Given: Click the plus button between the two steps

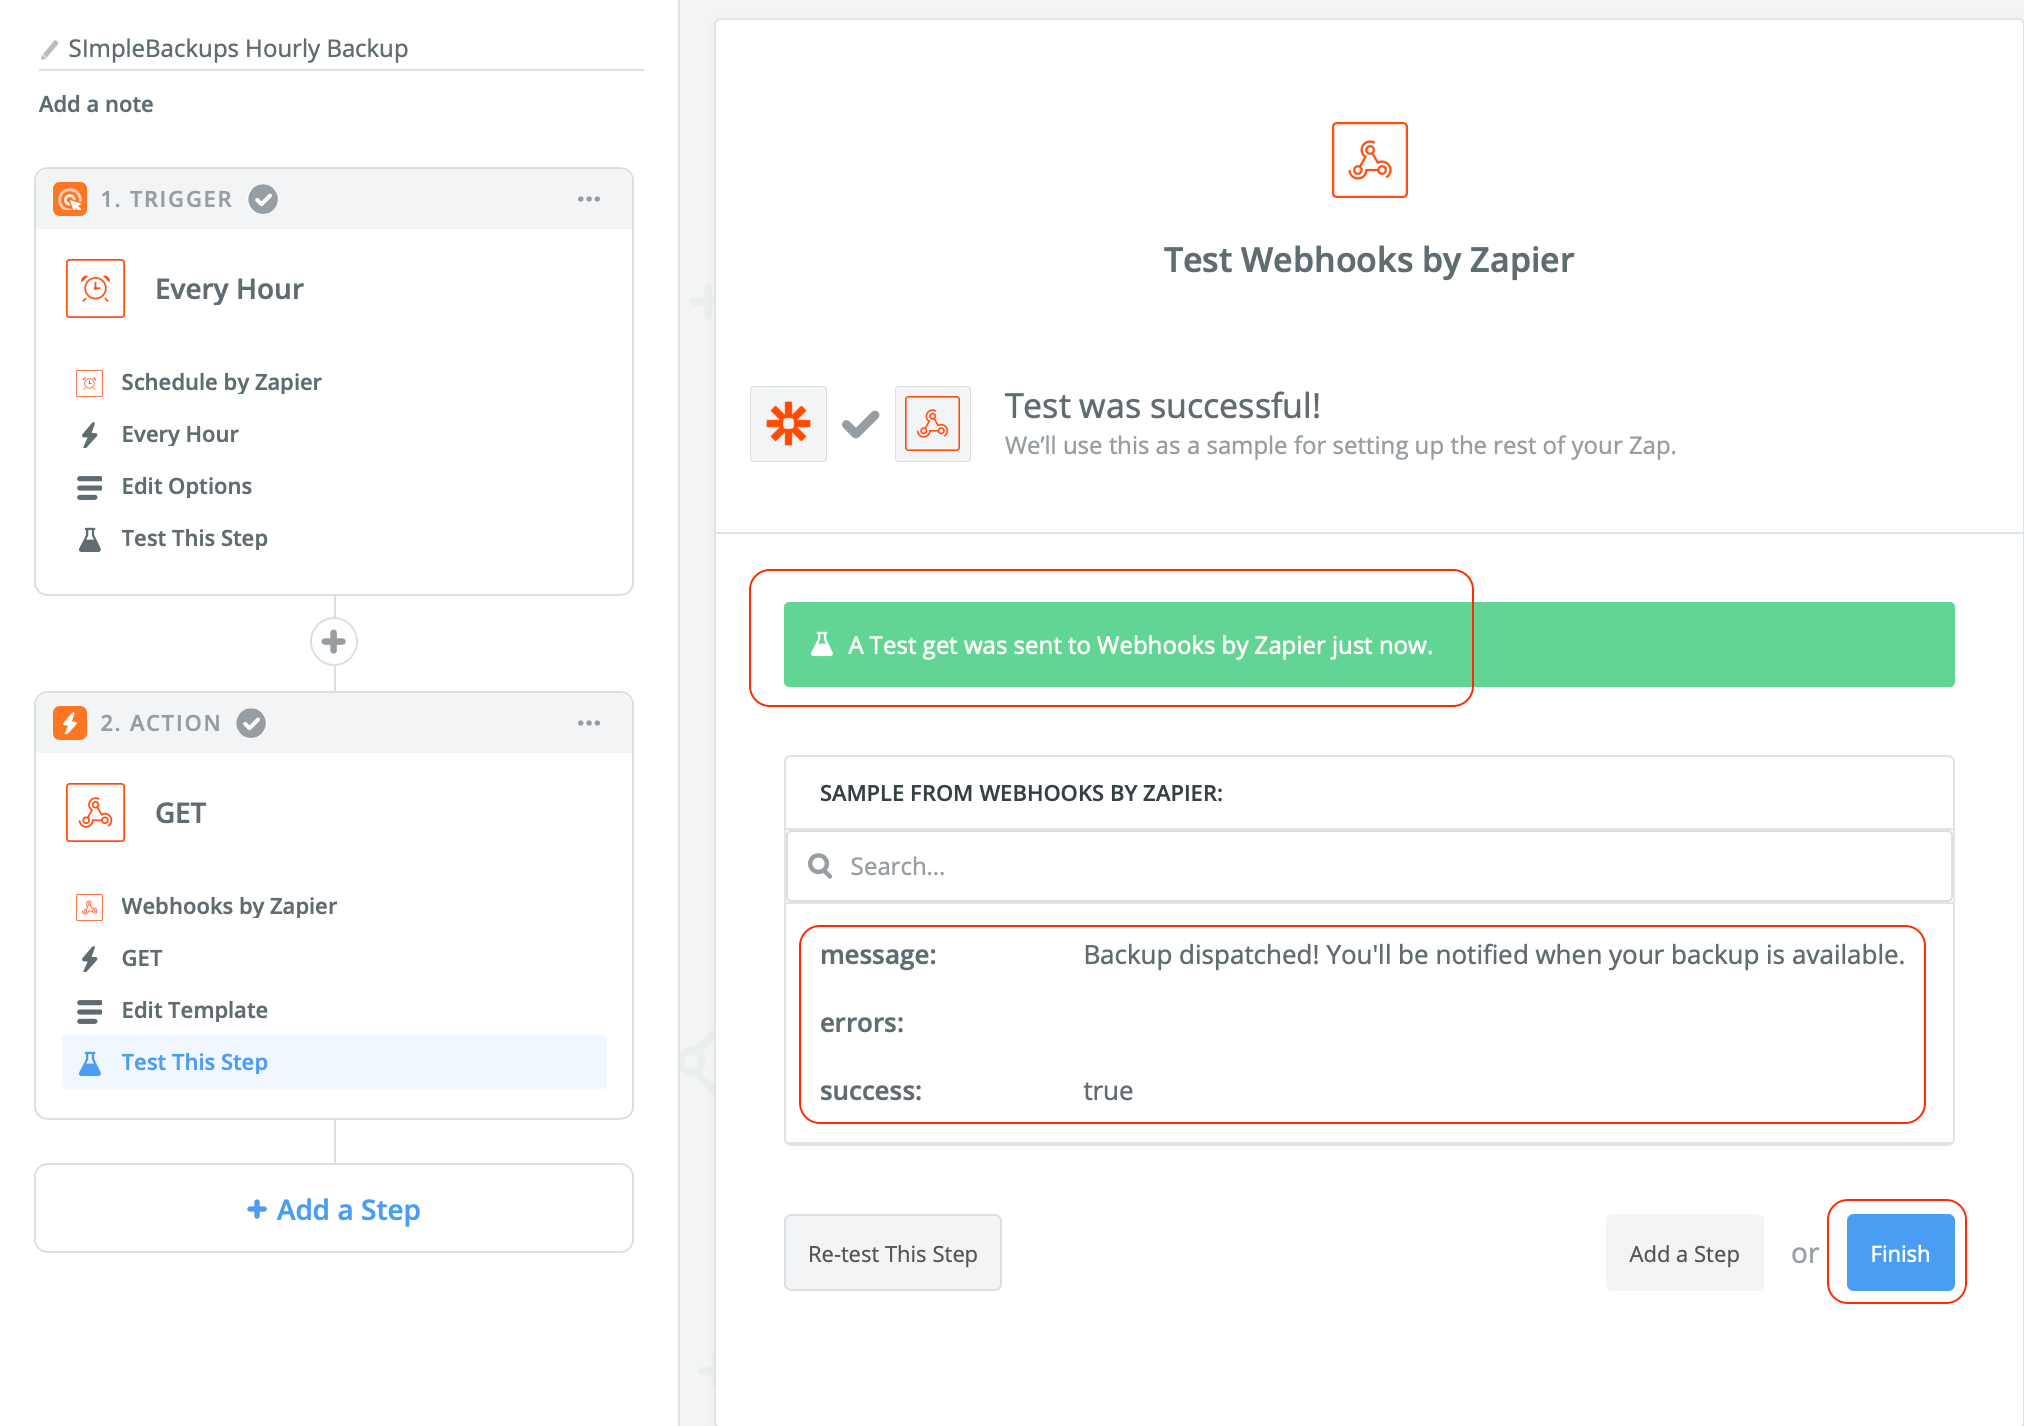Looking at the screenshot, I should [x=333, y=641].
